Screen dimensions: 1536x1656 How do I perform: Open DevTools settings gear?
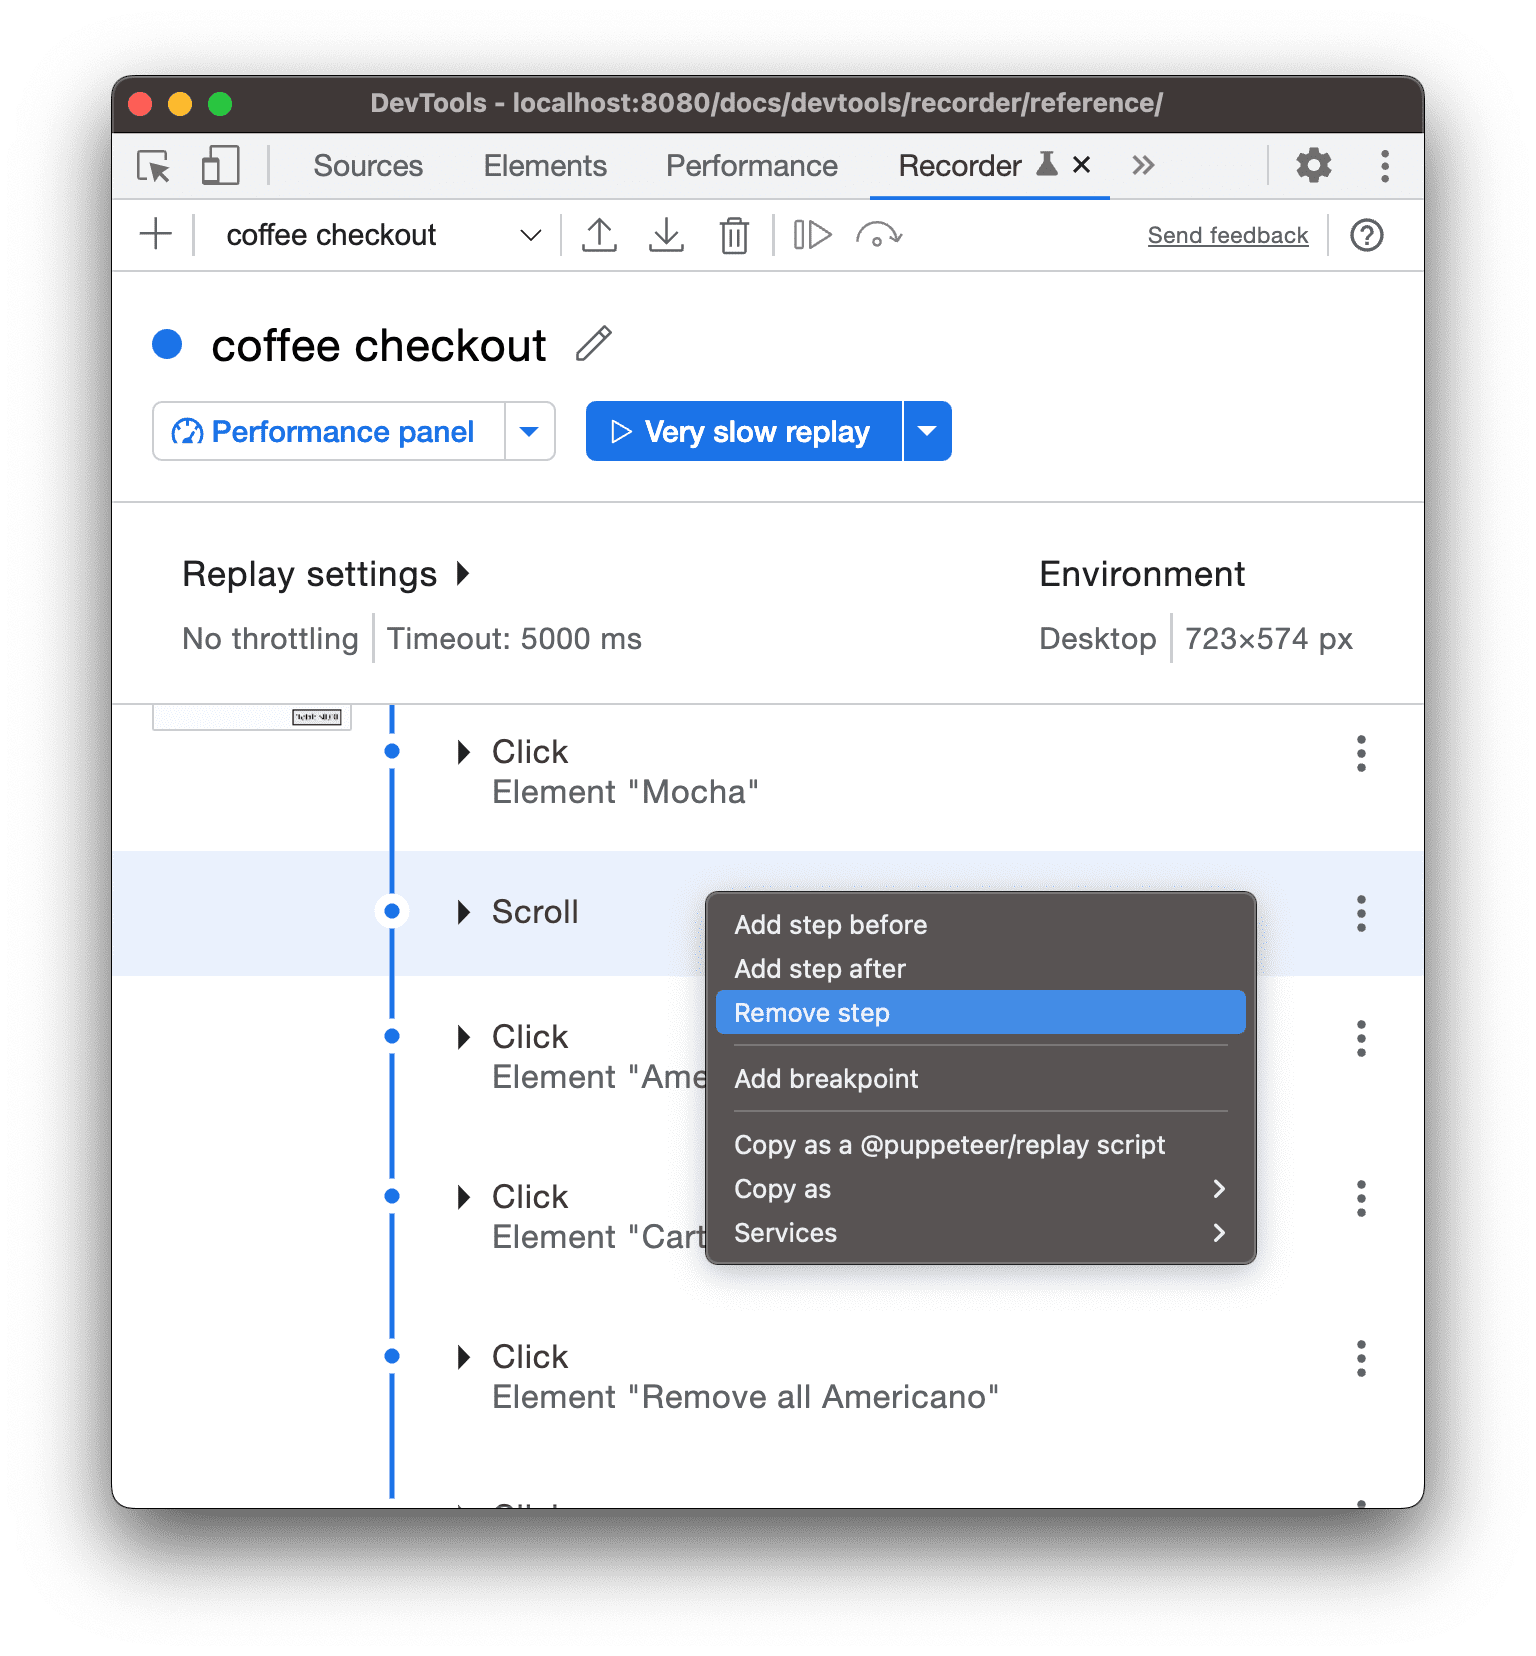(x=1313, y=166)
